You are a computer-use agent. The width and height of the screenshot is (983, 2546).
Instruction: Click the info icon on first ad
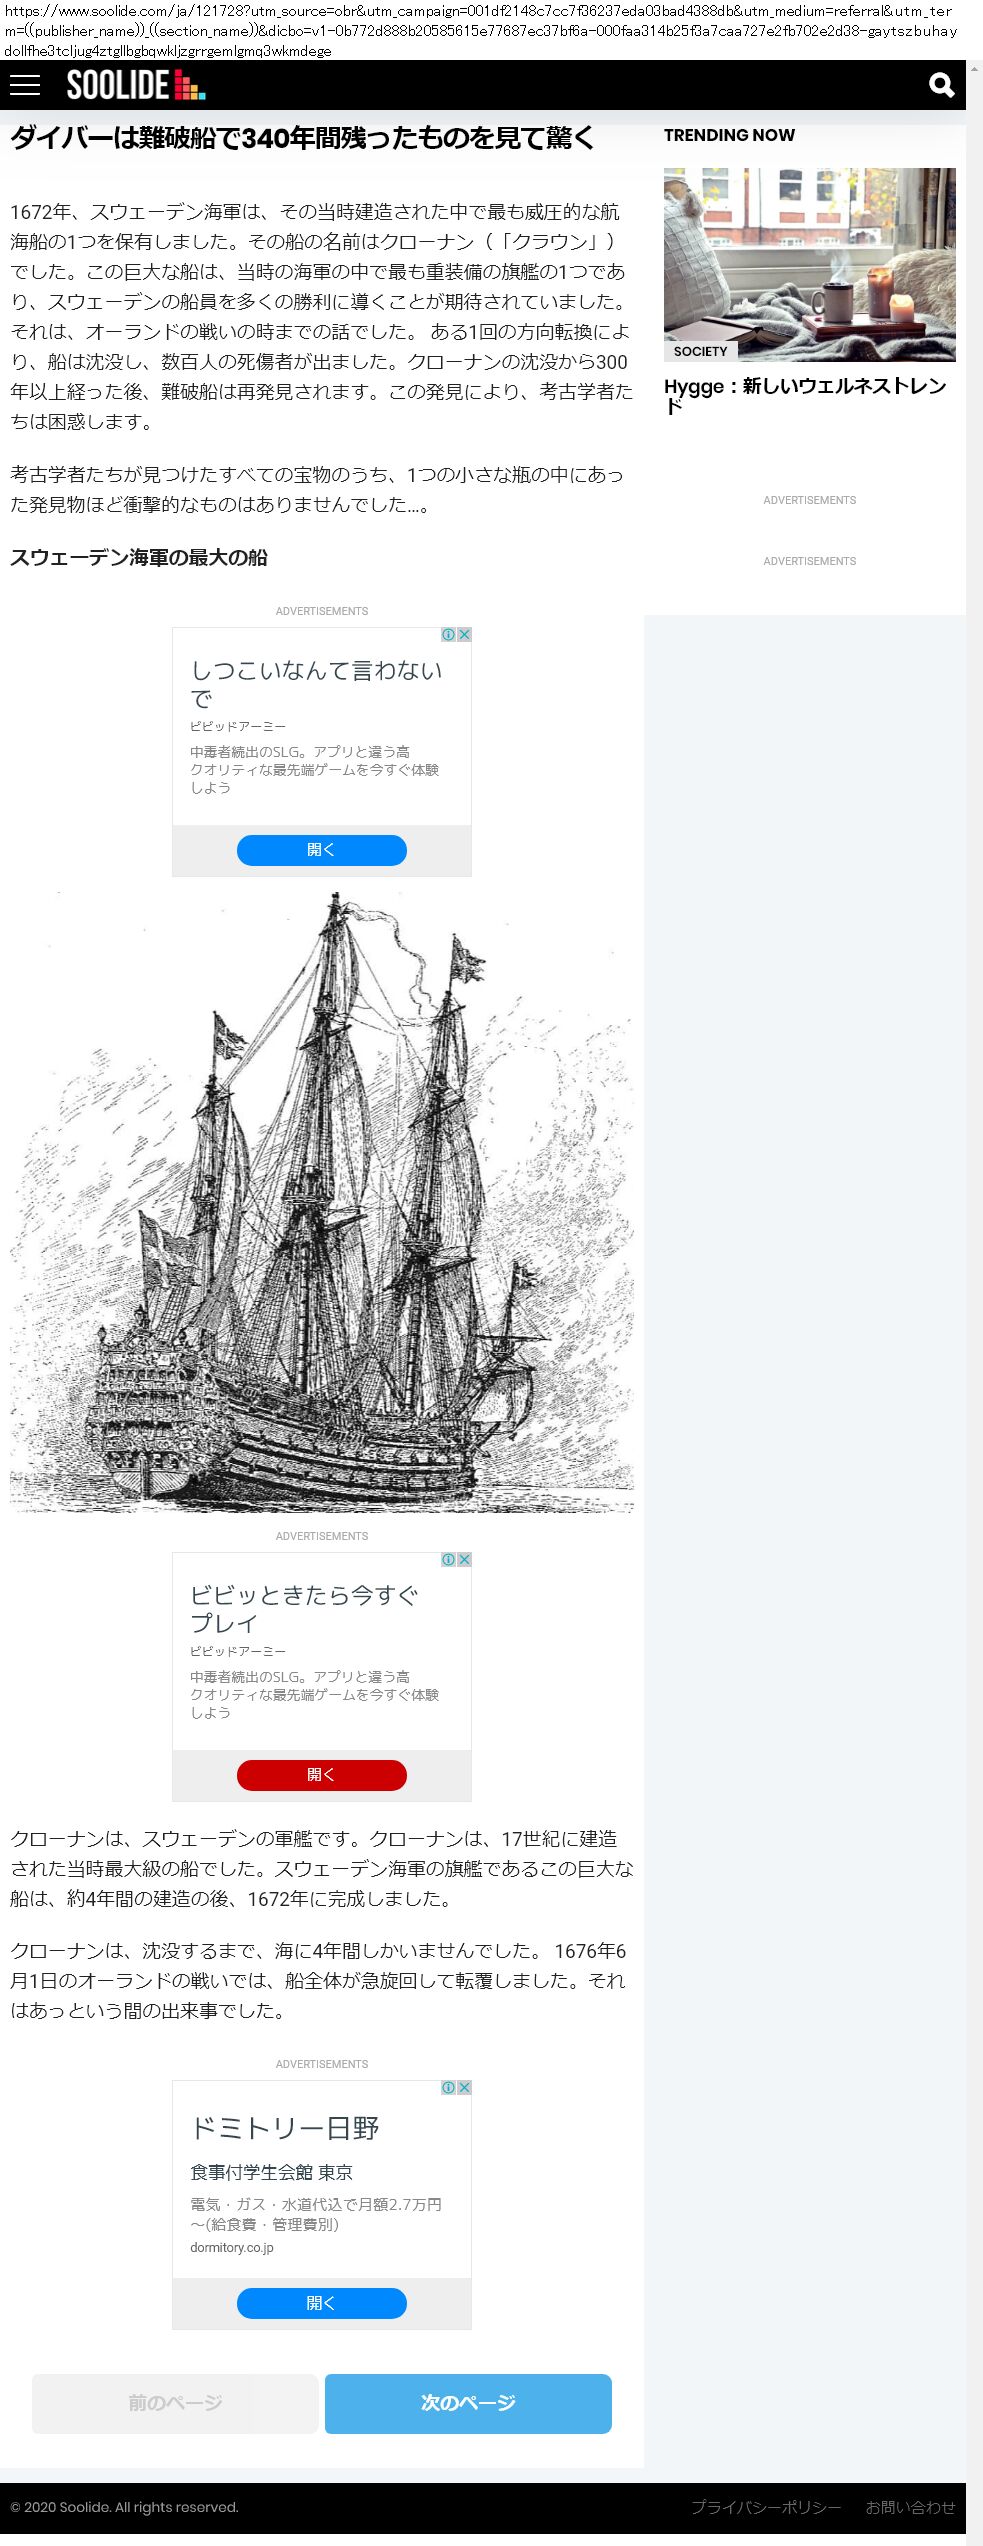coord(449,635)
